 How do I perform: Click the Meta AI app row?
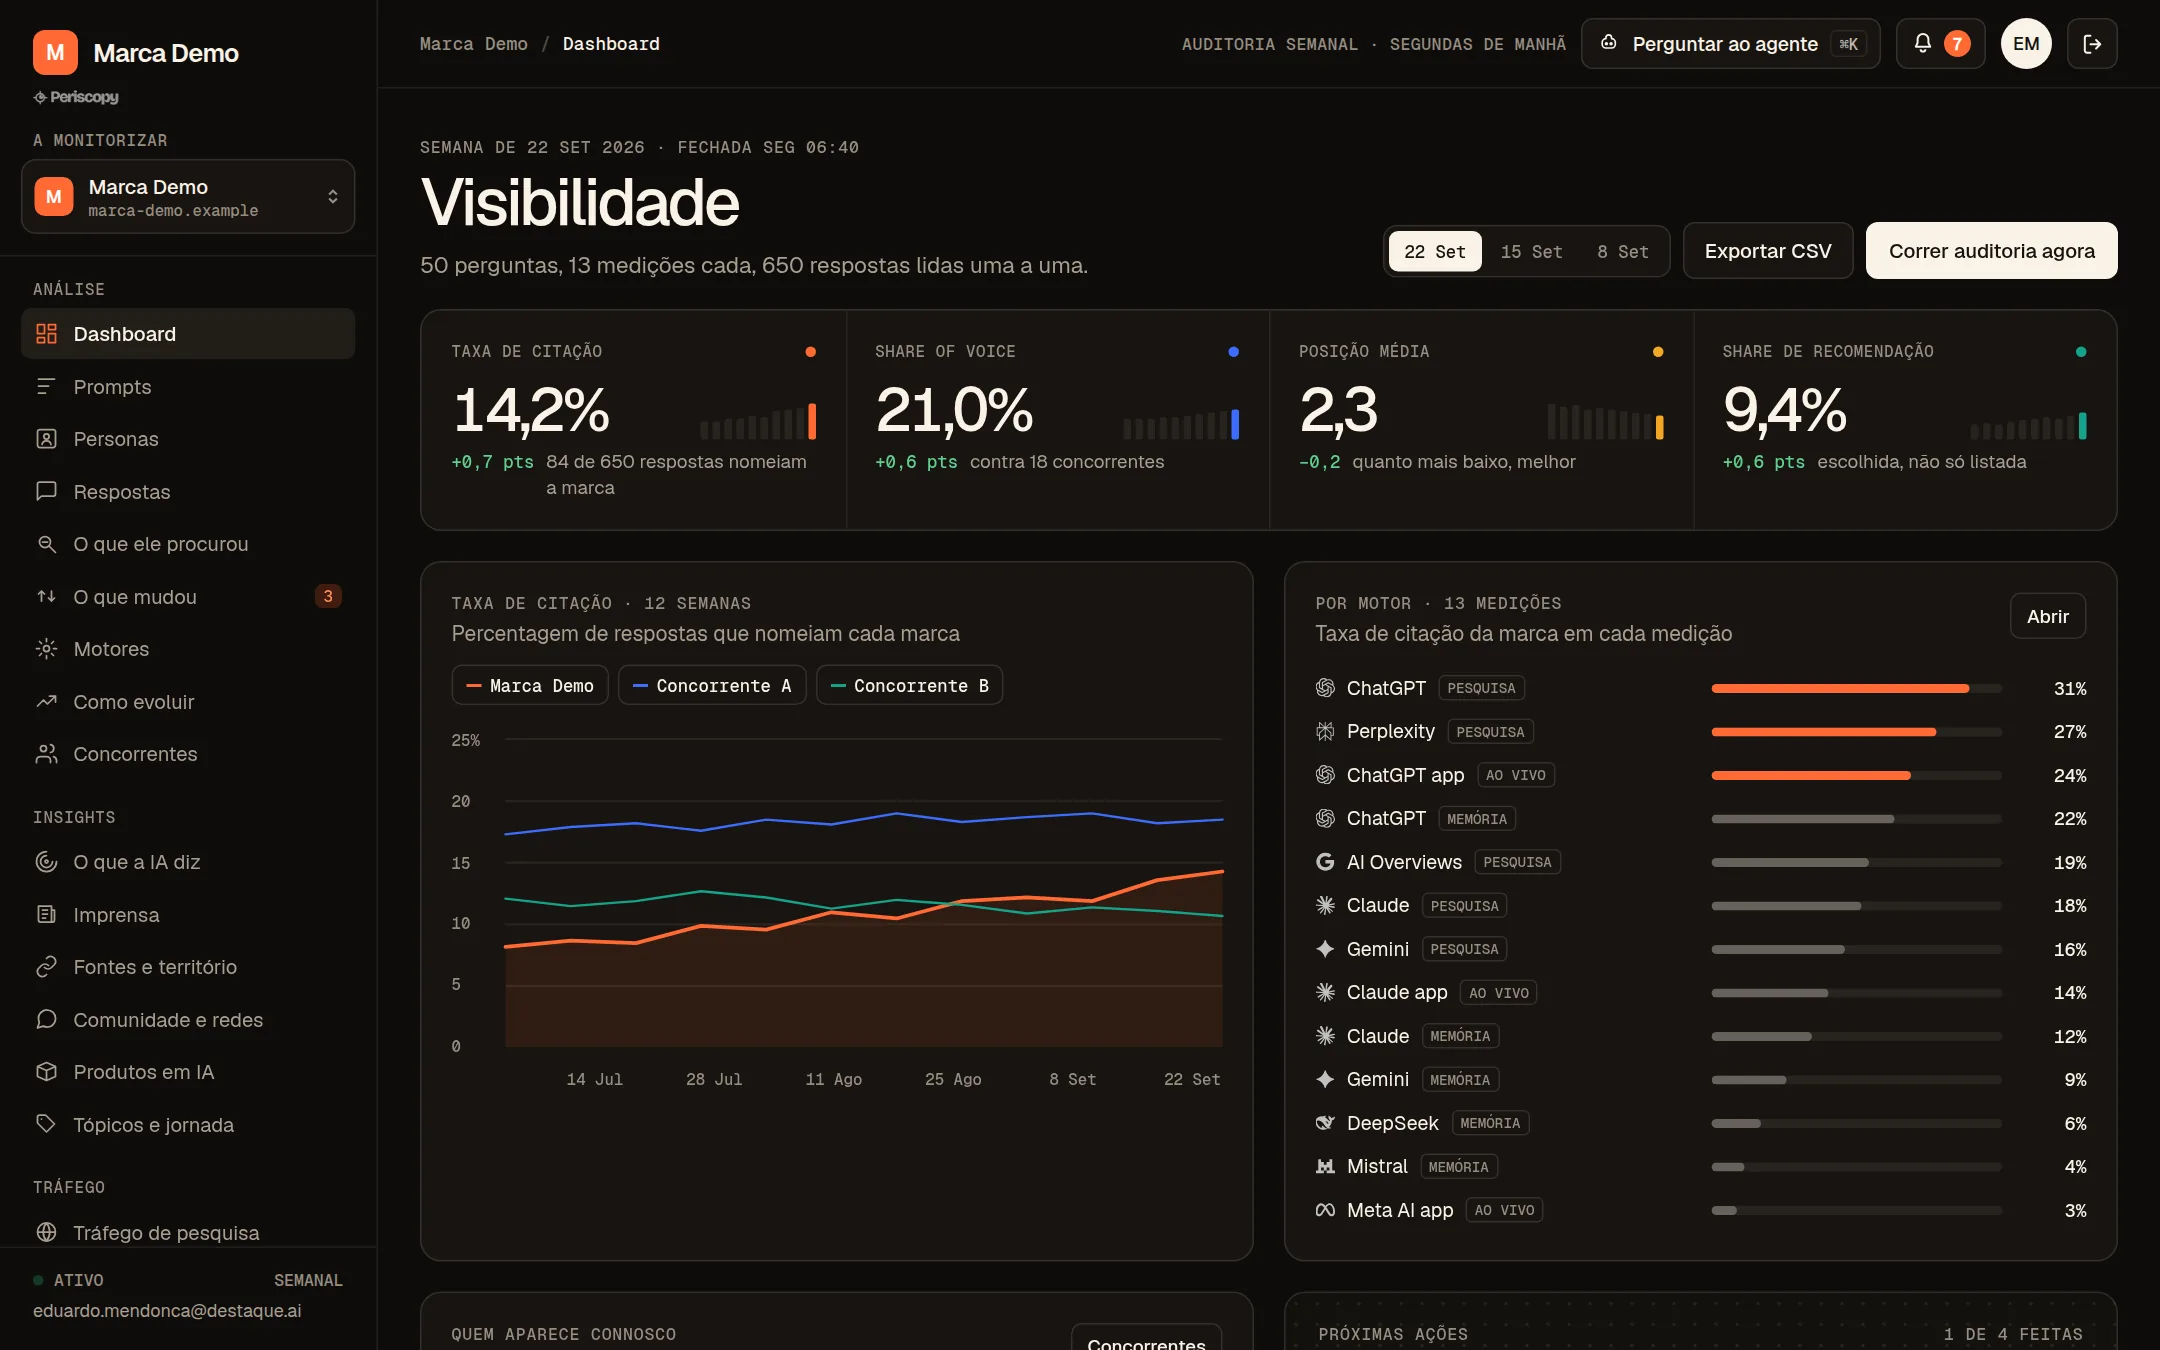[x=1700, y=1210]
